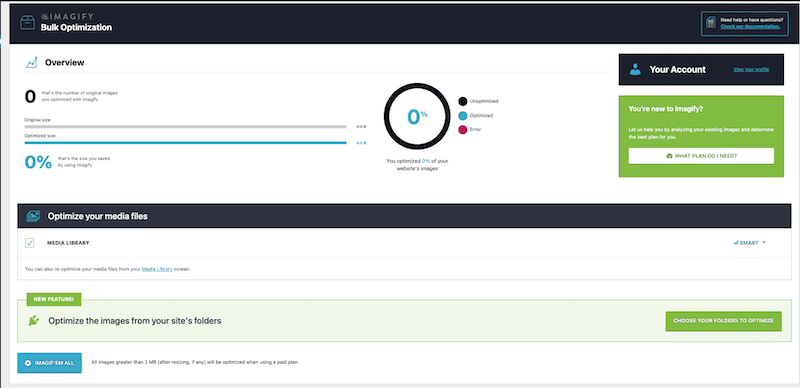Screen dimensions: 800x388
Task: Click the Imagify box icon in header
Action: click(27, 23)
